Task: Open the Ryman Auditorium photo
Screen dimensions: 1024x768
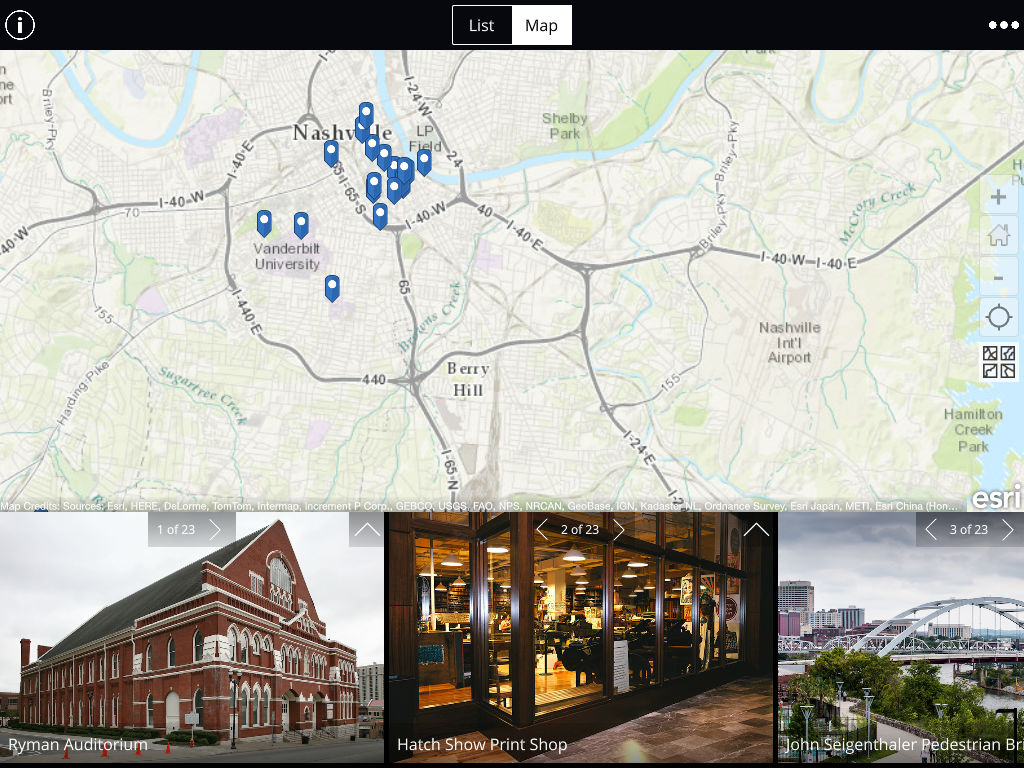Action: 192,638
